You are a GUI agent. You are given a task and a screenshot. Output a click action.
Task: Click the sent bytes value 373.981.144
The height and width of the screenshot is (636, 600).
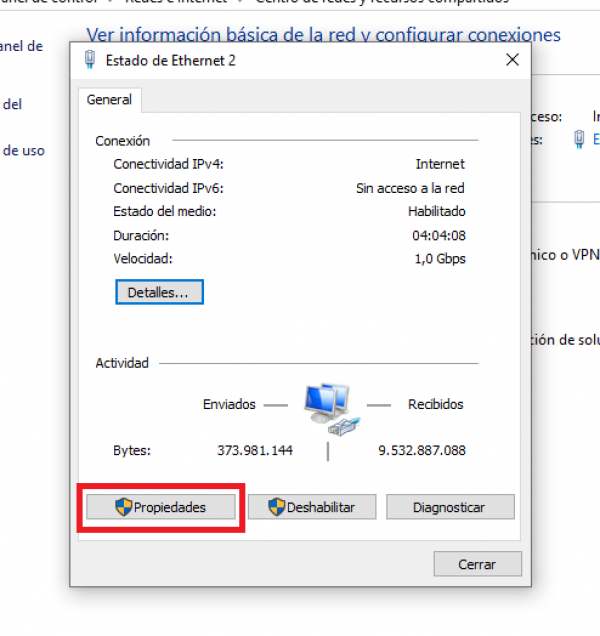click(x=255, y=451)
